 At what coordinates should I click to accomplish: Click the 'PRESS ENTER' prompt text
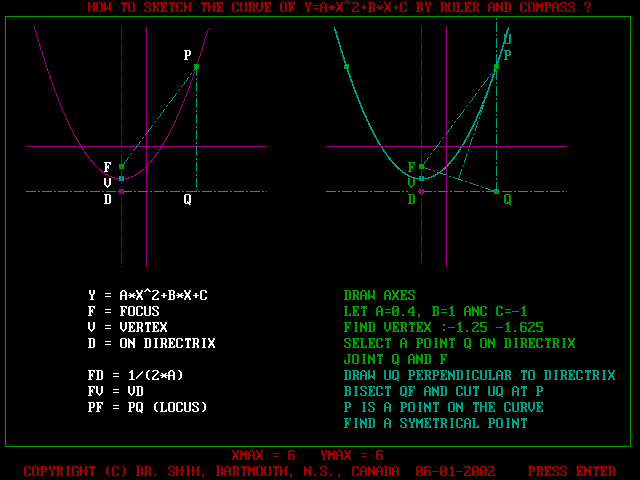(571, 471)
